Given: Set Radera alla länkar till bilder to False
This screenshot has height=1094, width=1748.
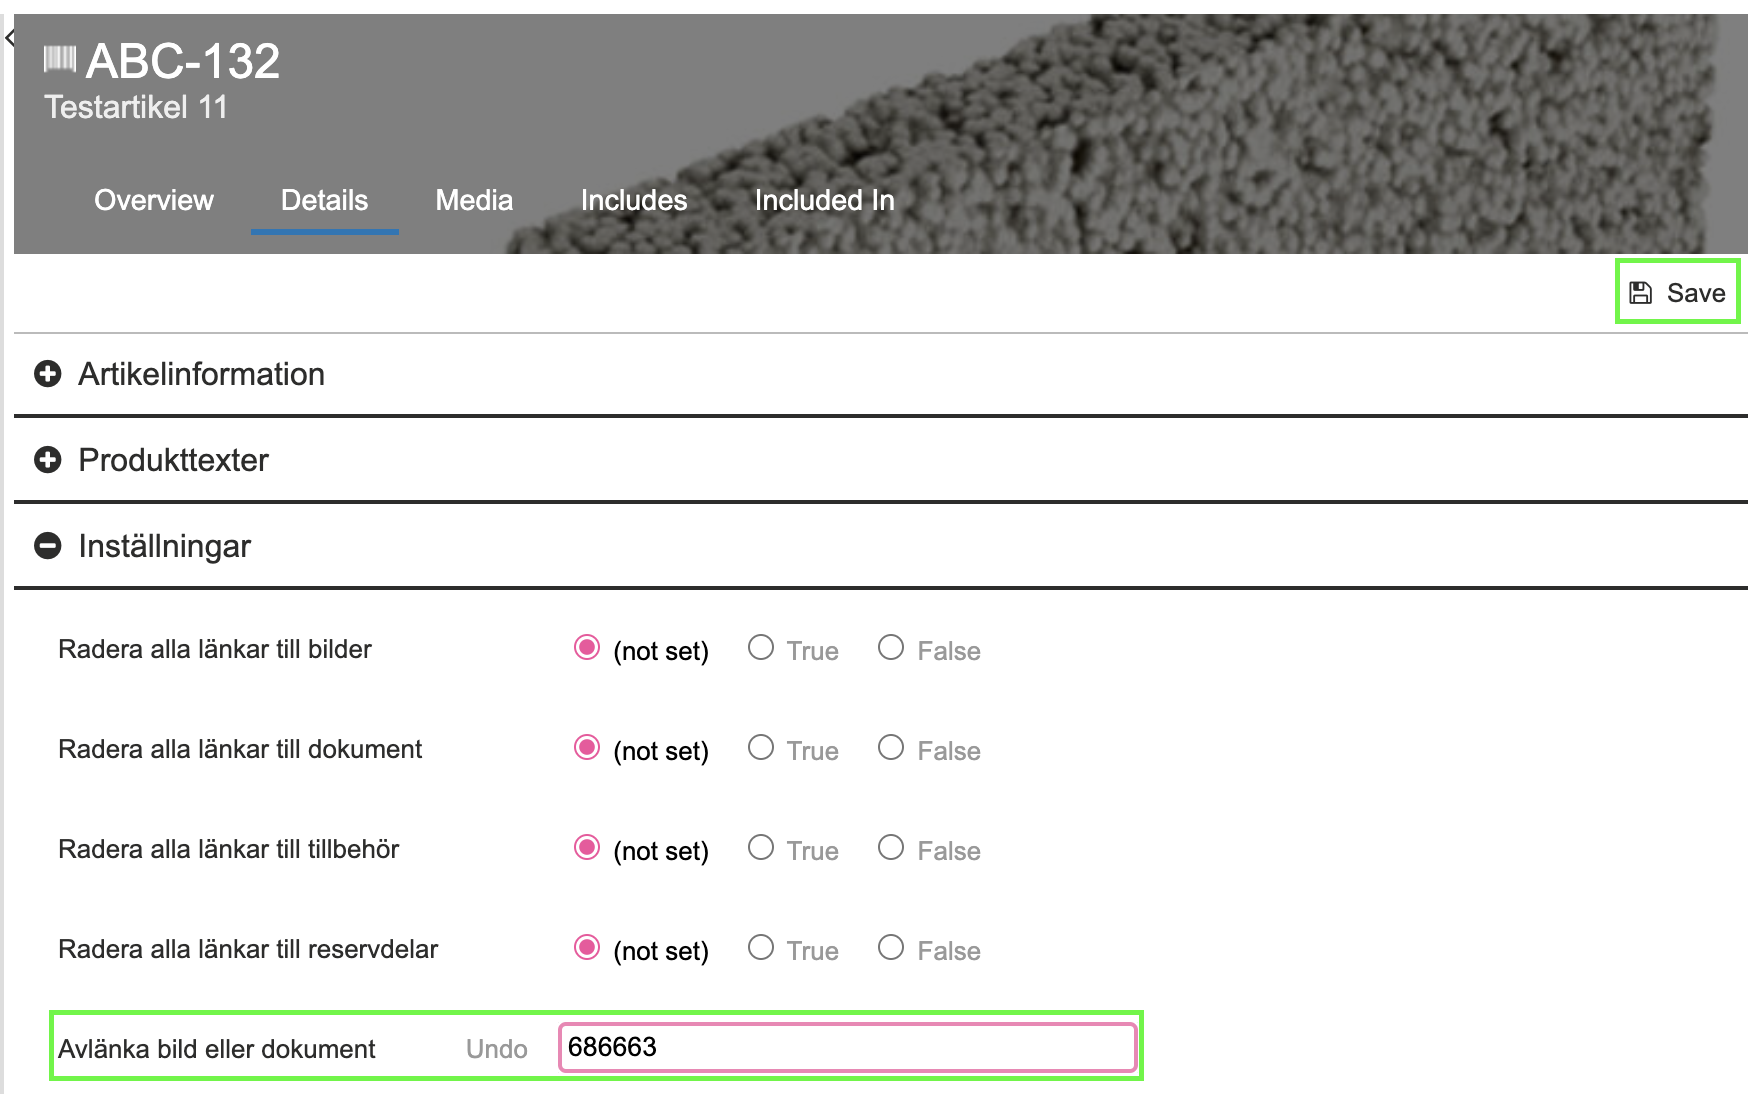Looking at the screenshot, I should (891, 648).
